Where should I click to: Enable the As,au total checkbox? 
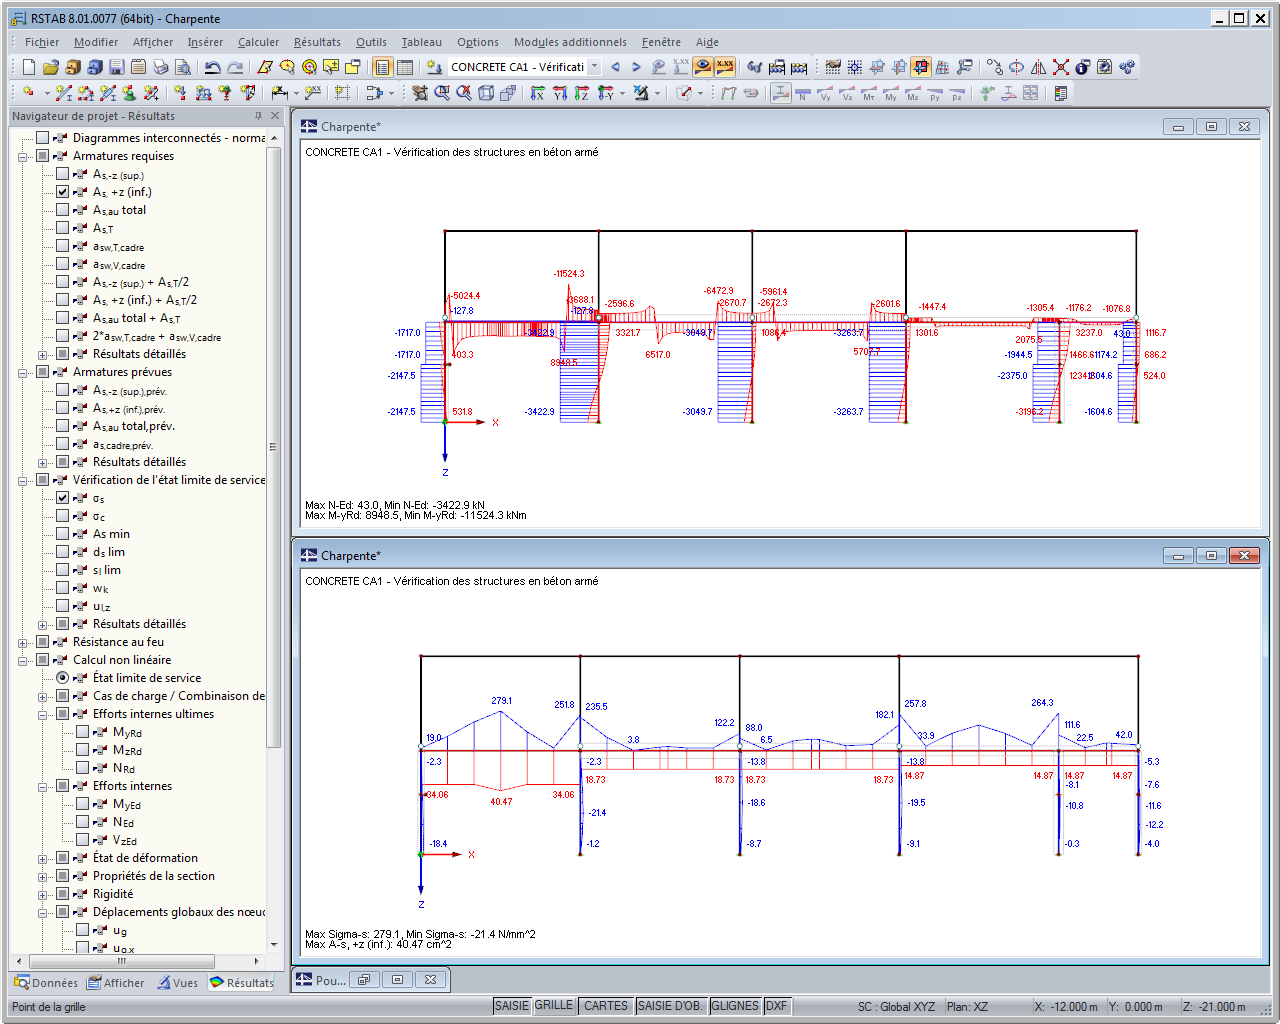click(x=63, y=210)
